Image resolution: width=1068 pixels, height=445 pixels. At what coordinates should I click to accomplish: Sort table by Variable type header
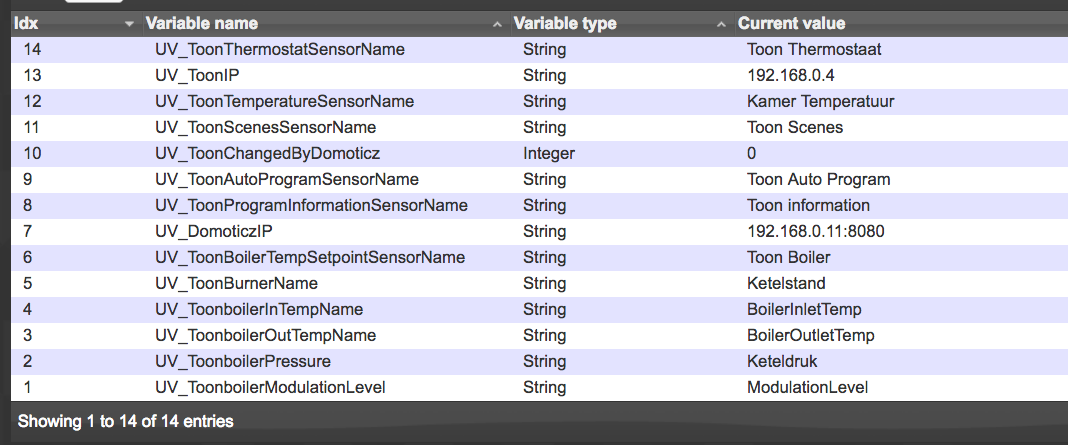point(621,24)
